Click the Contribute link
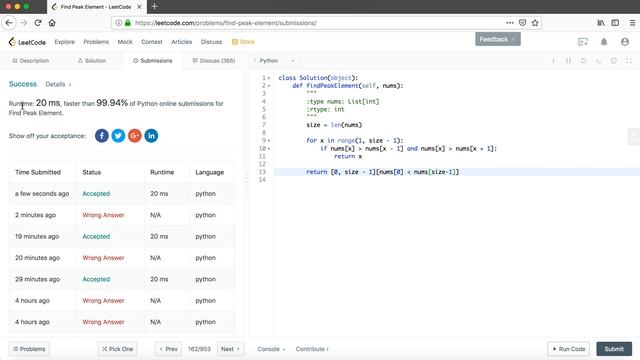Image resolution: width=640 pixels, height=360 pixels. point(312,349)
